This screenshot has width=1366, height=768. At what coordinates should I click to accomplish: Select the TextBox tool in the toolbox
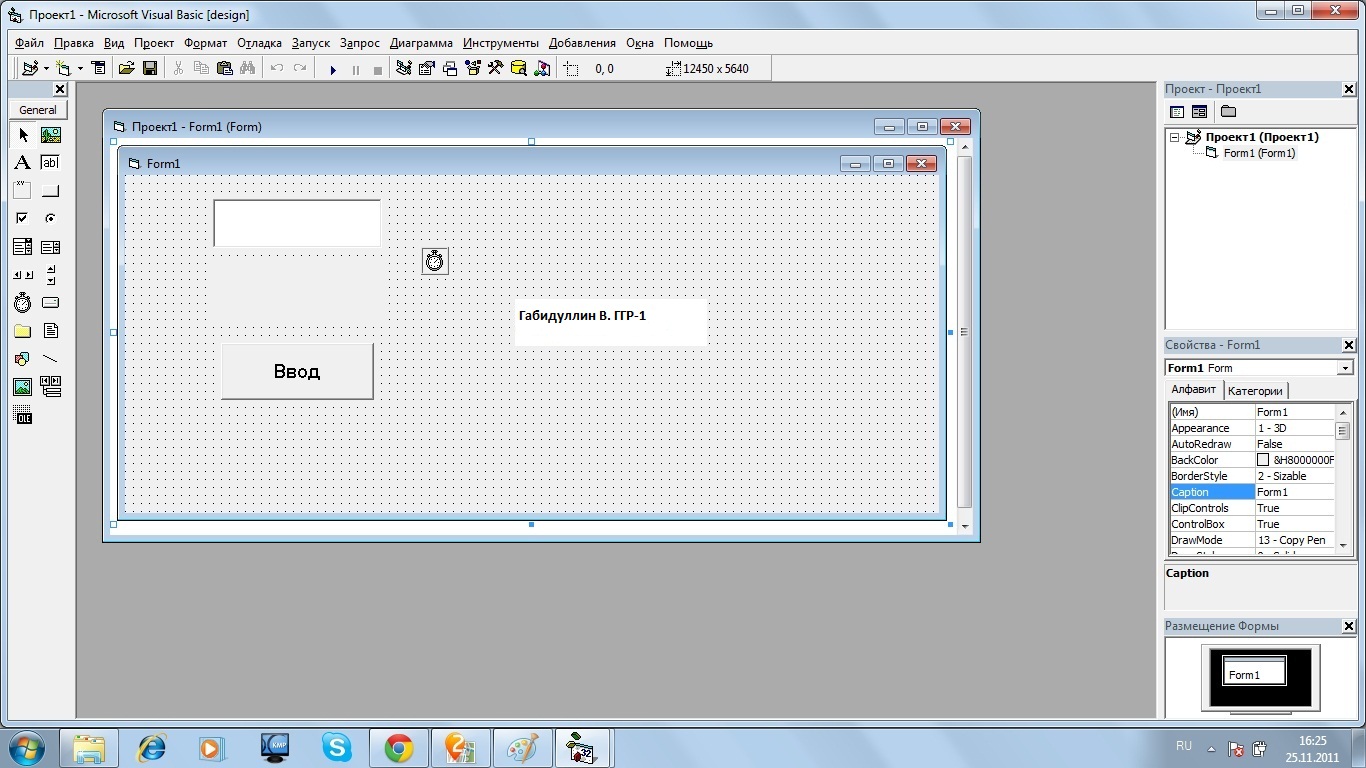[50, 162]
